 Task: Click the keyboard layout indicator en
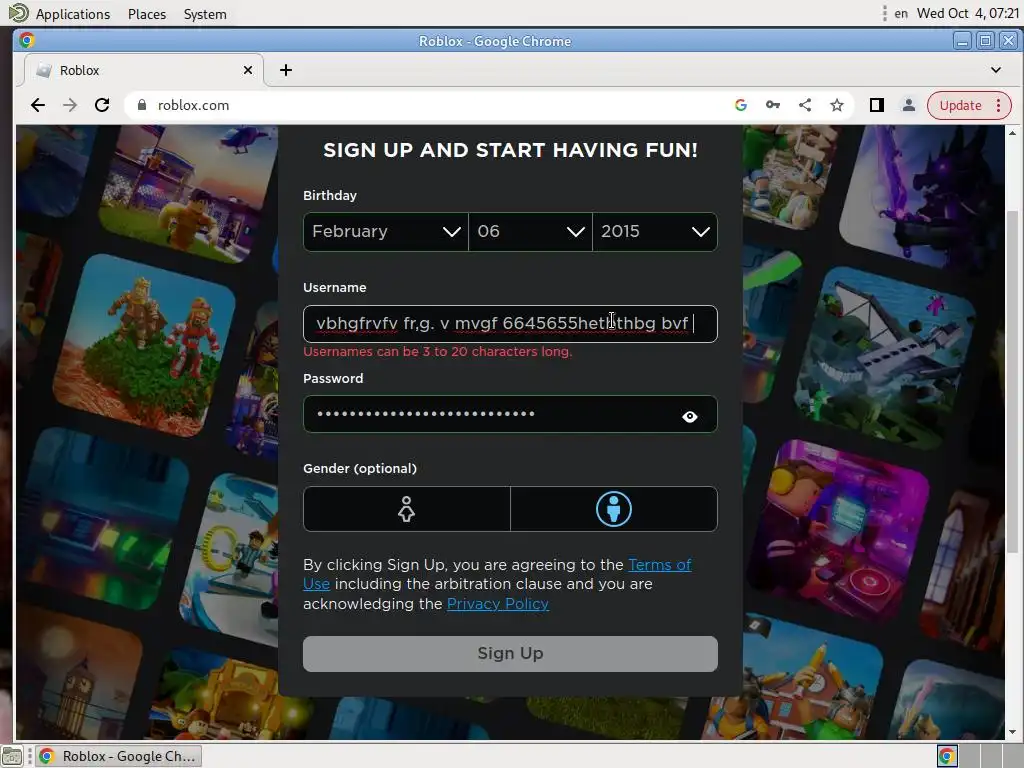901,13
